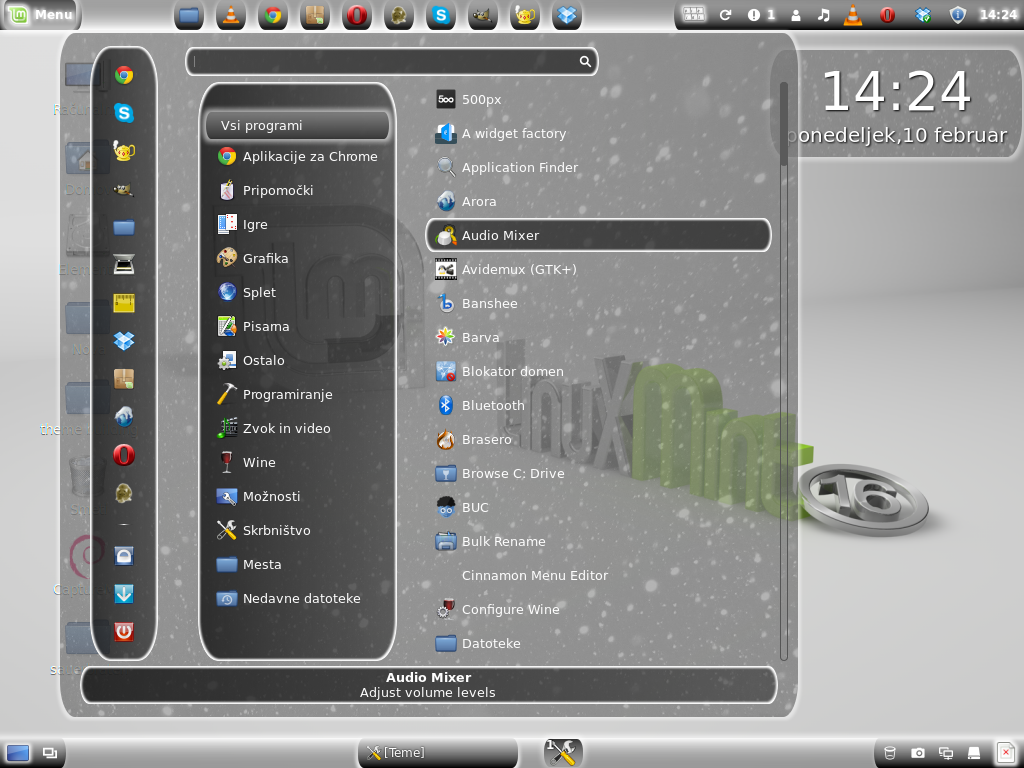The width and height of the screenshot is (1024, 768).
Task: Click the camera icon in bottom panel
Action: click(x=918, y=753)
